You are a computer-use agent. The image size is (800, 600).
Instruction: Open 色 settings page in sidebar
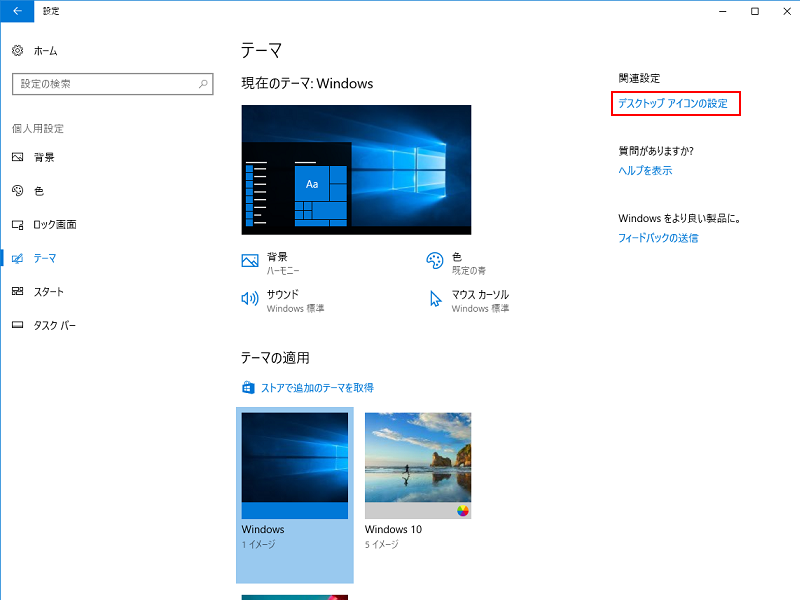[x=39, y=191]
